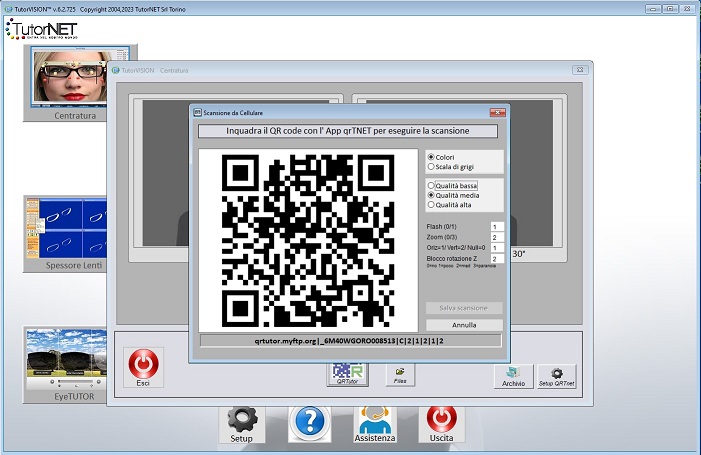701x455 pixels.
Task: Open the EyeTUTOR module thumbnail
Action: [67, 365]
